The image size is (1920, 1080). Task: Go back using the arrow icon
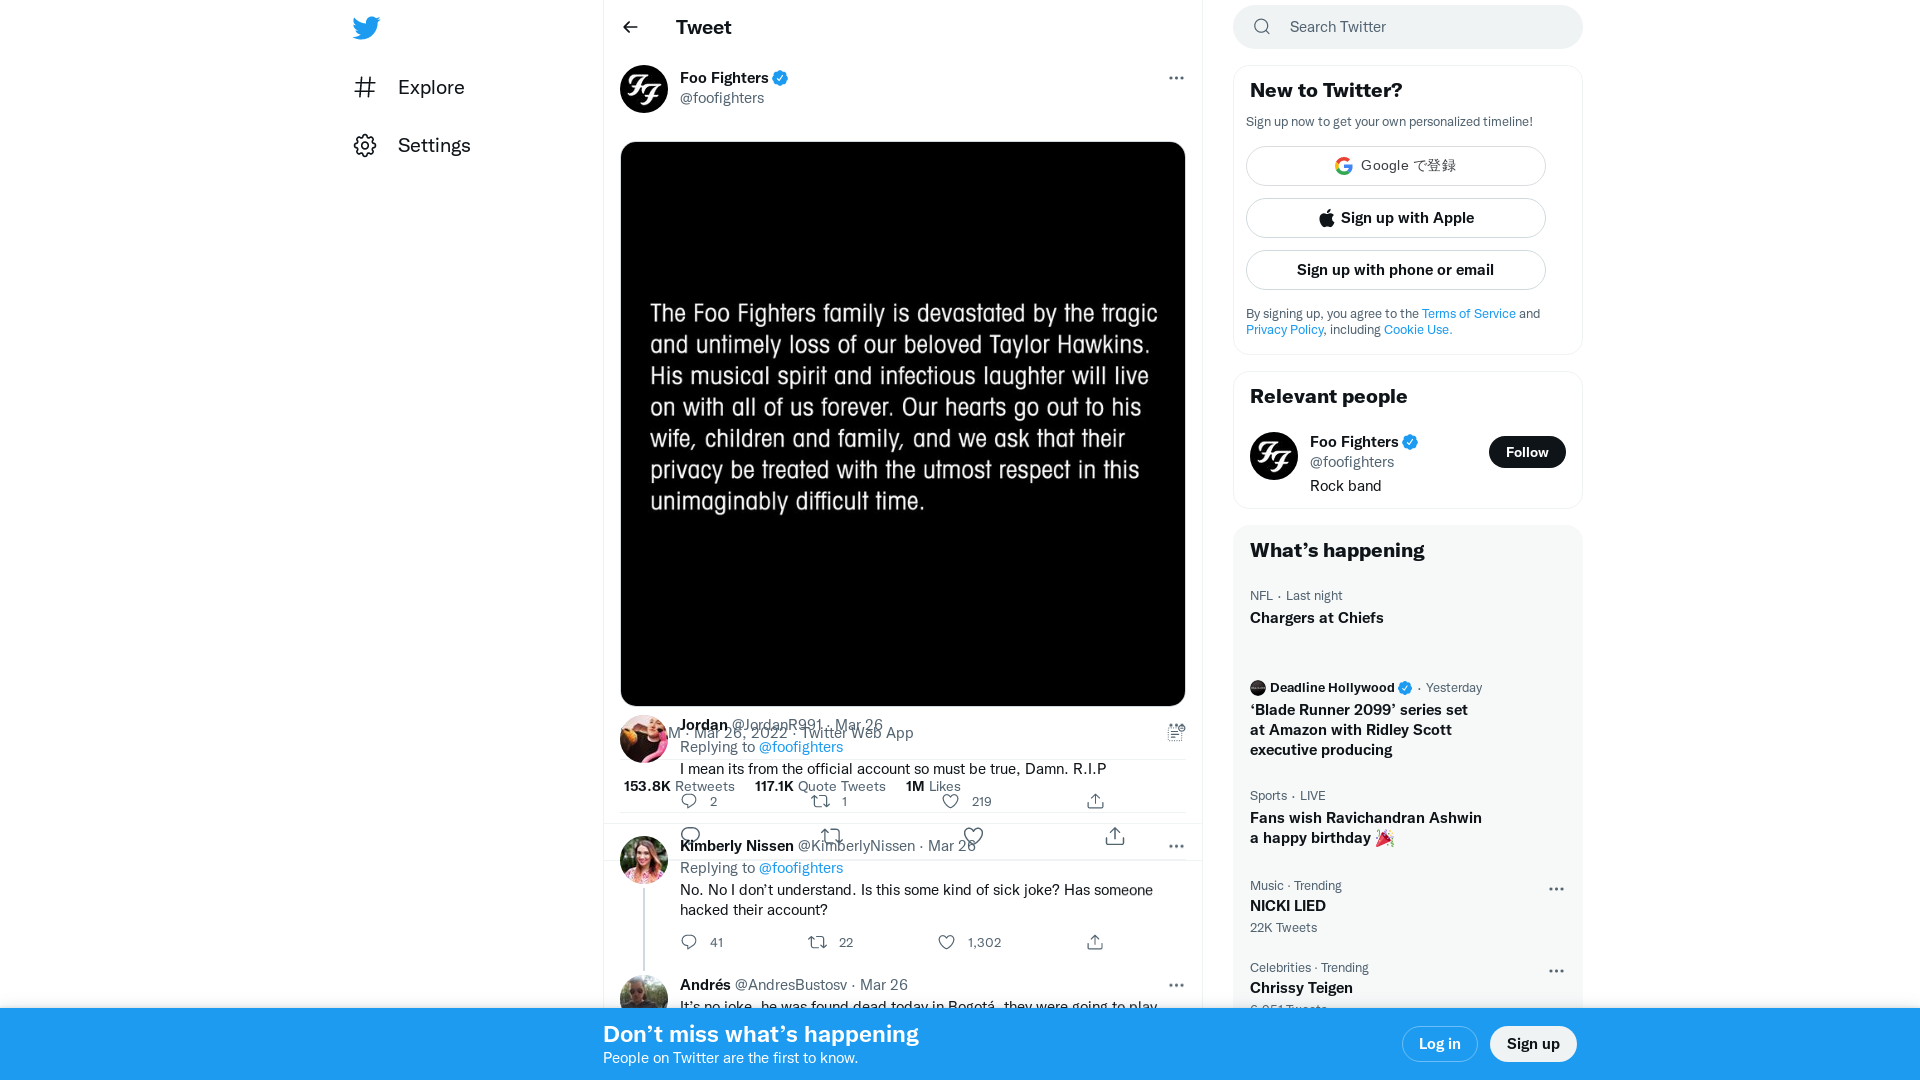(x=630, y=27)
